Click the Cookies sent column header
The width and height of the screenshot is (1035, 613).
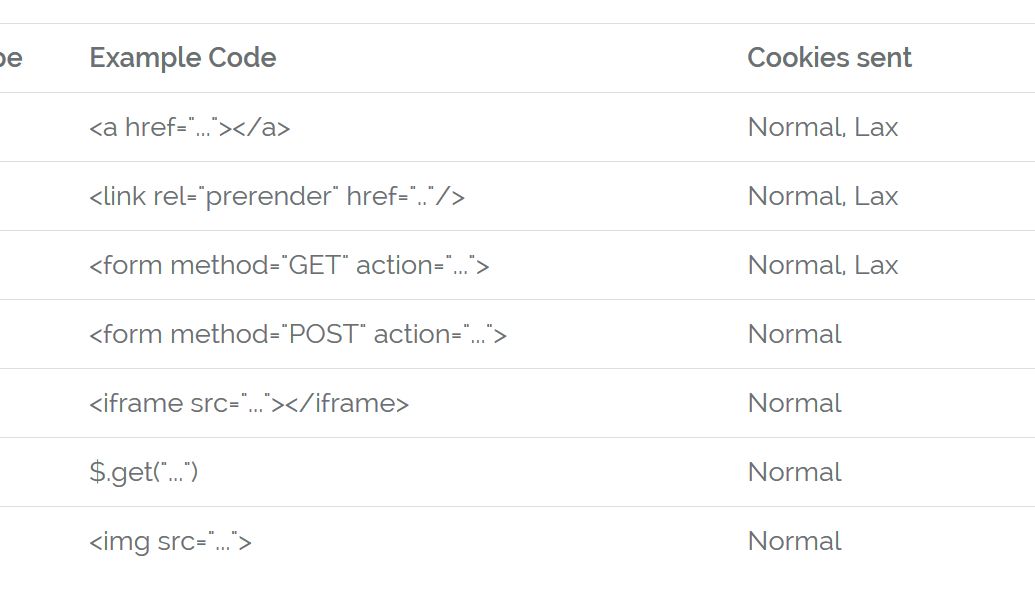point(829,58)
